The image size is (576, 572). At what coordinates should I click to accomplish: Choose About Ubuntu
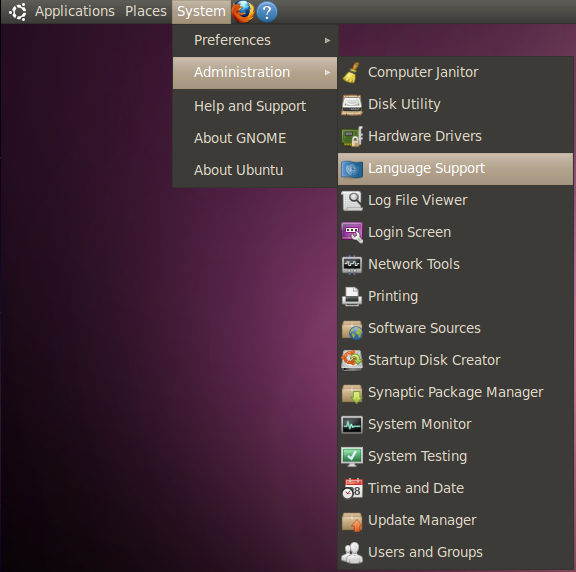[x=255, y=170]
